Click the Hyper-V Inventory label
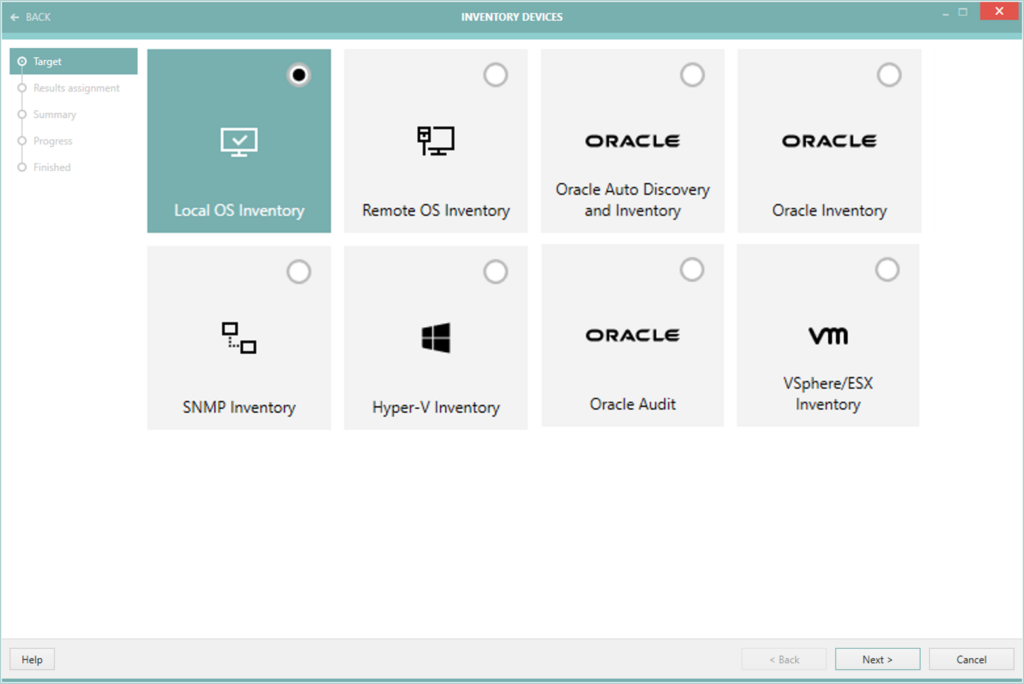1024x684 pixels. click(436, 407)
